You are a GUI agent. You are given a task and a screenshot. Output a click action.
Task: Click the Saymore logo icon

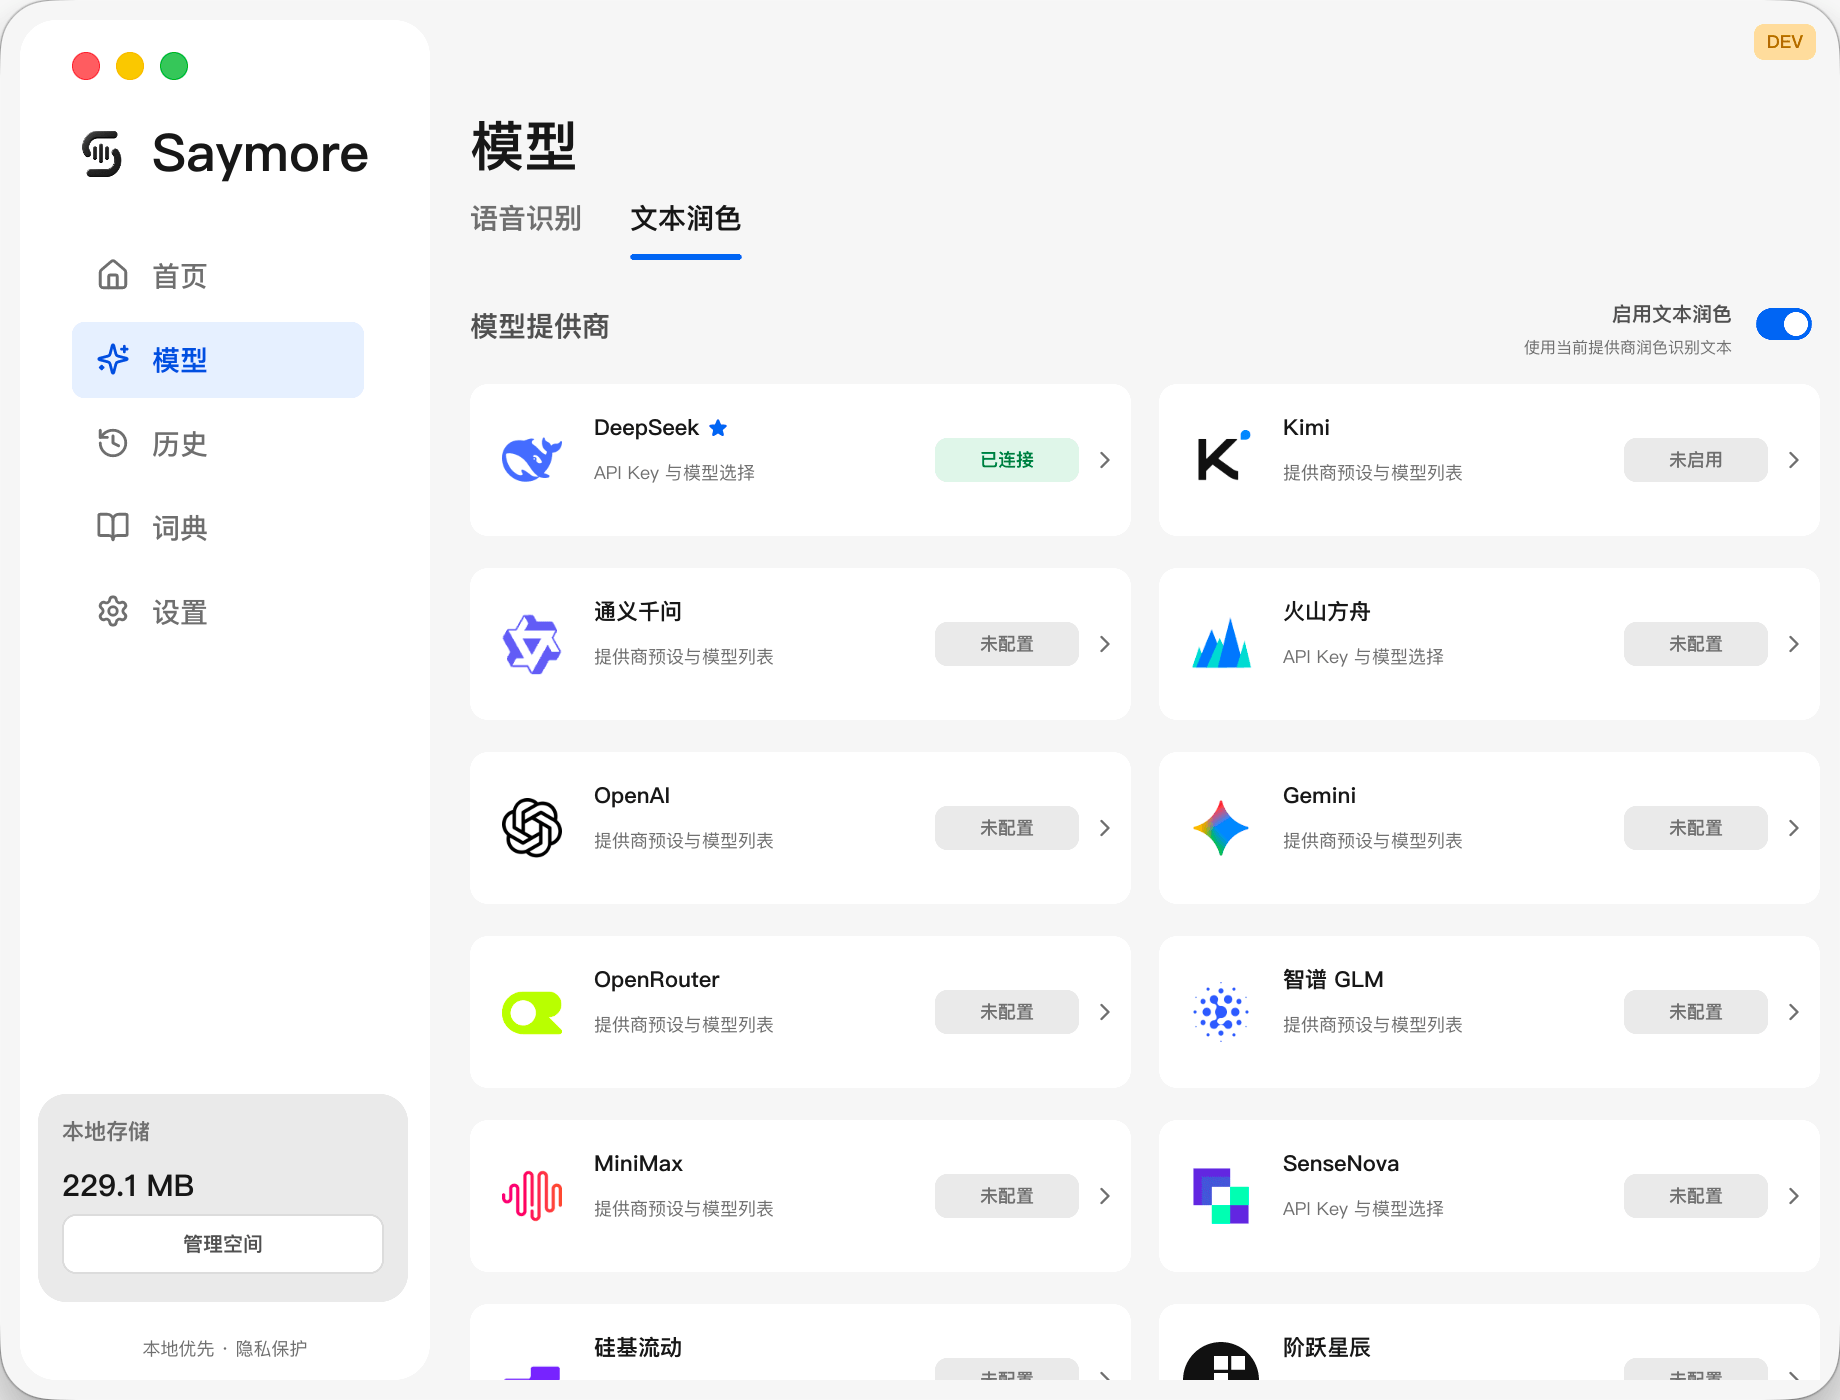point(102,154)
